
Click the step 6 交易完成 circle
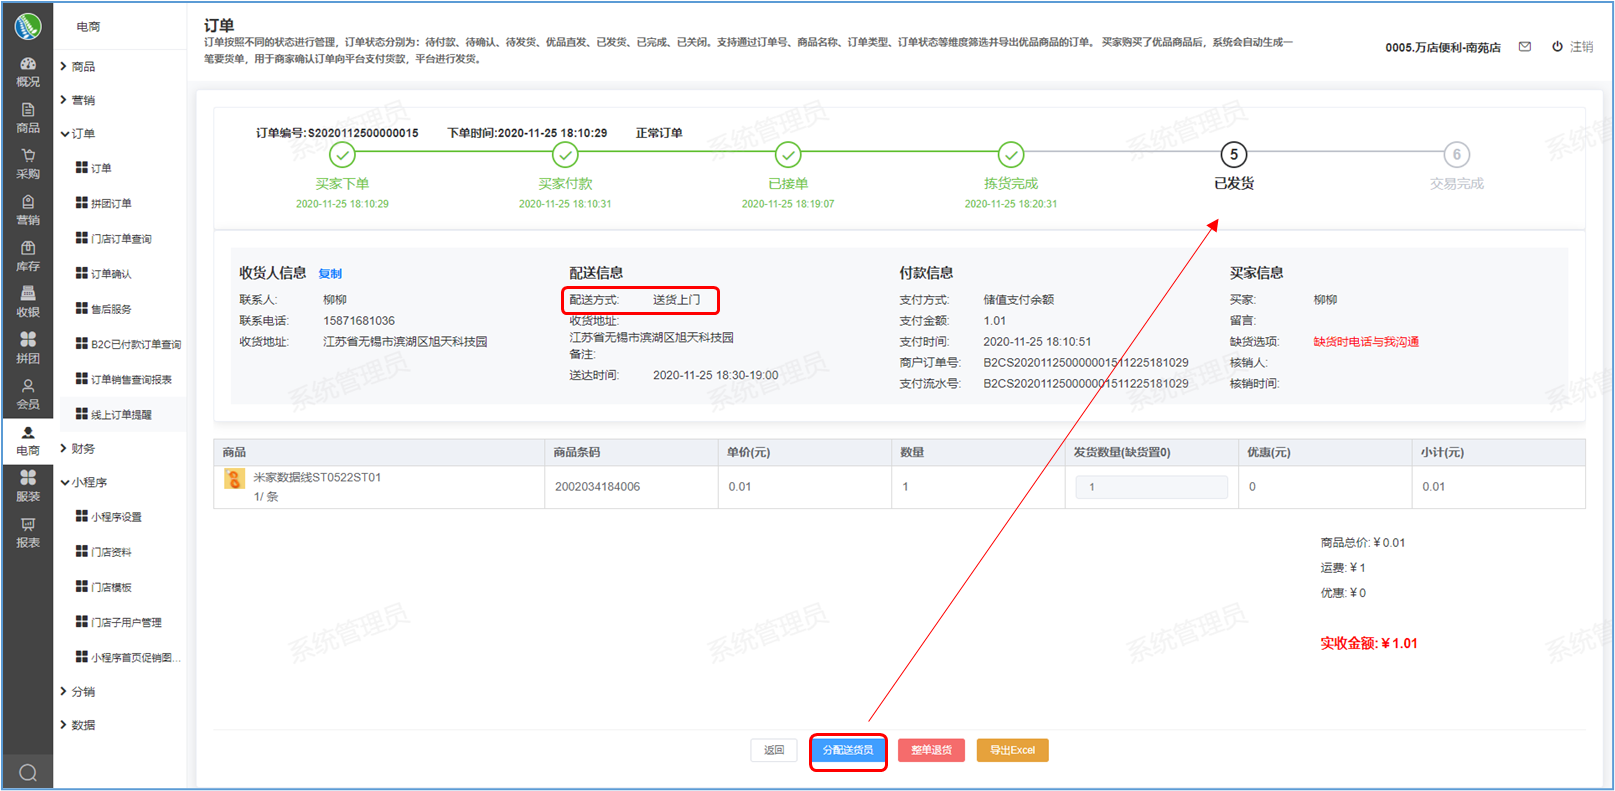(1457, 155)
